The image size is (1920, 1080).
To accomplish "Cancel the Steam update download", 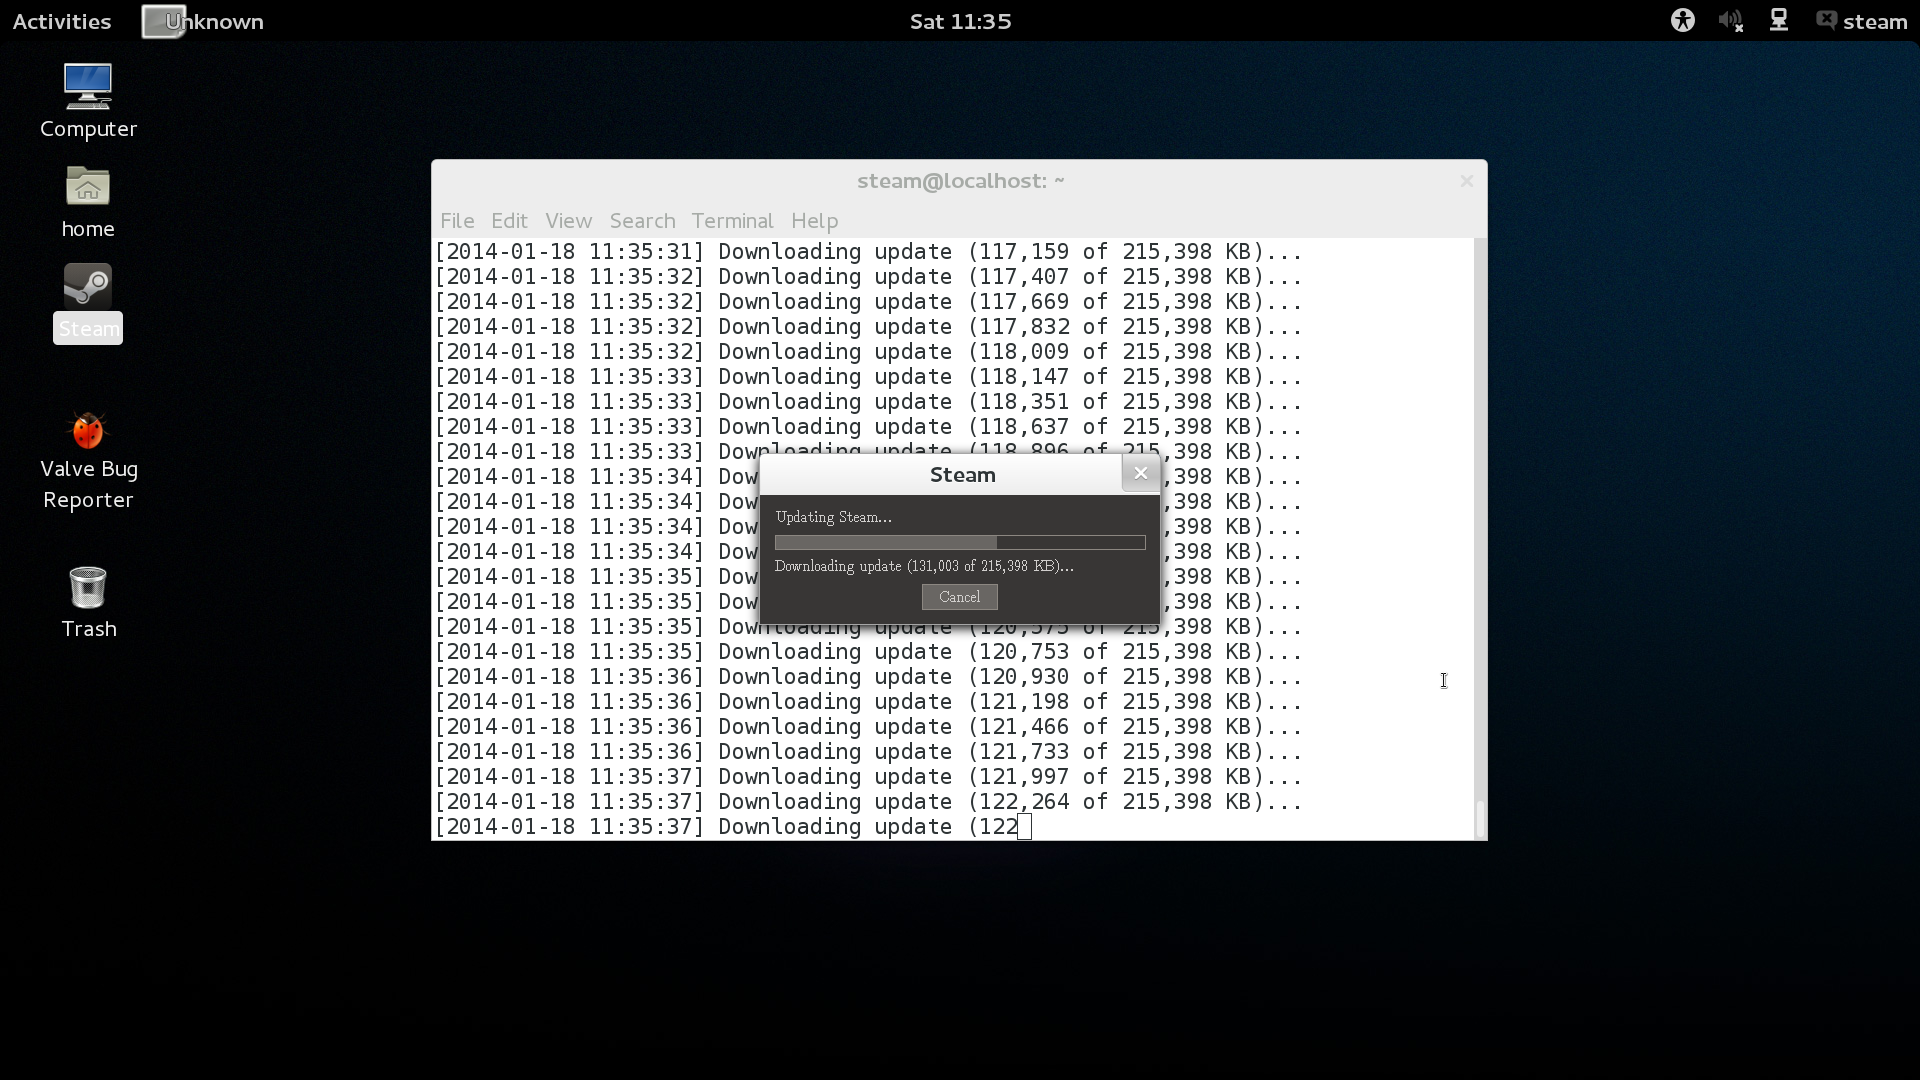I will coord(959,596).
